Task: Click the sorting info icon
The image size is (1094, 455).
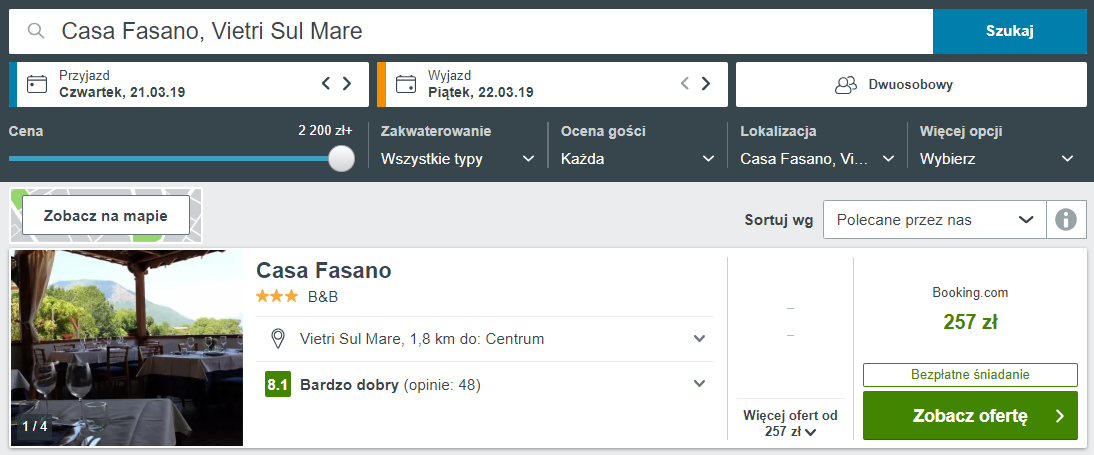Action: [x=1066, y=219]
